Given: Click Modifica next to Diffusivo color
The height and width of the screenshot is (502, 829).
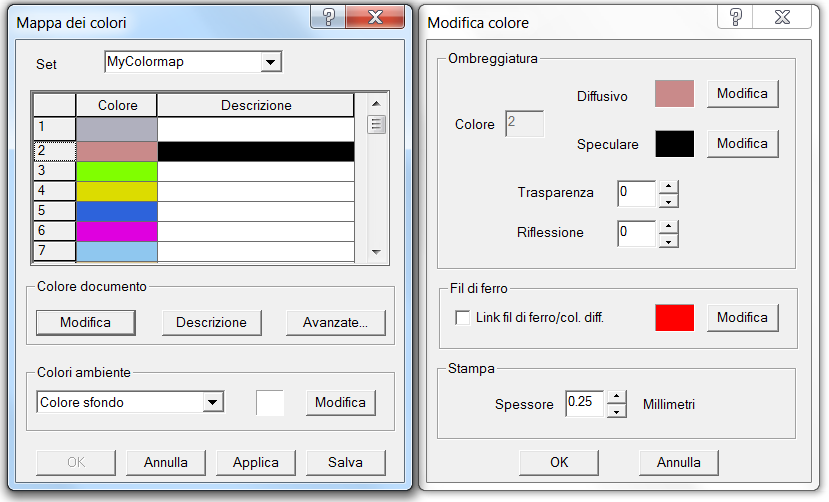Looking at the screenshot, I should click(x=742, y=94).
